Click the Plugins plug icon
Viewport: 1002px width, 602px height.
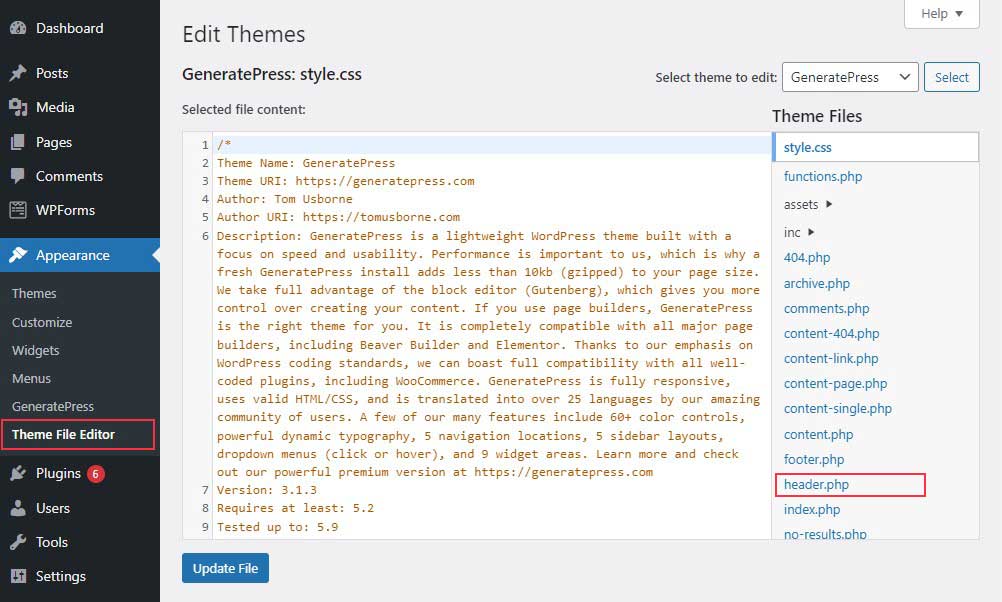[x=18, y=473]
